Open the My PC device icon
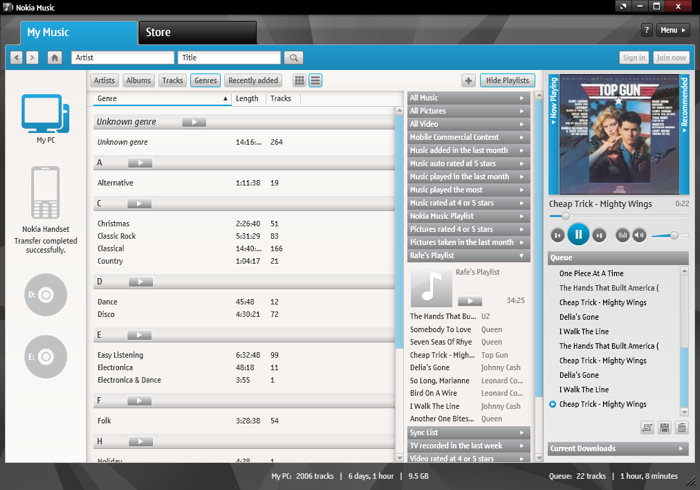 pos(45,113)
